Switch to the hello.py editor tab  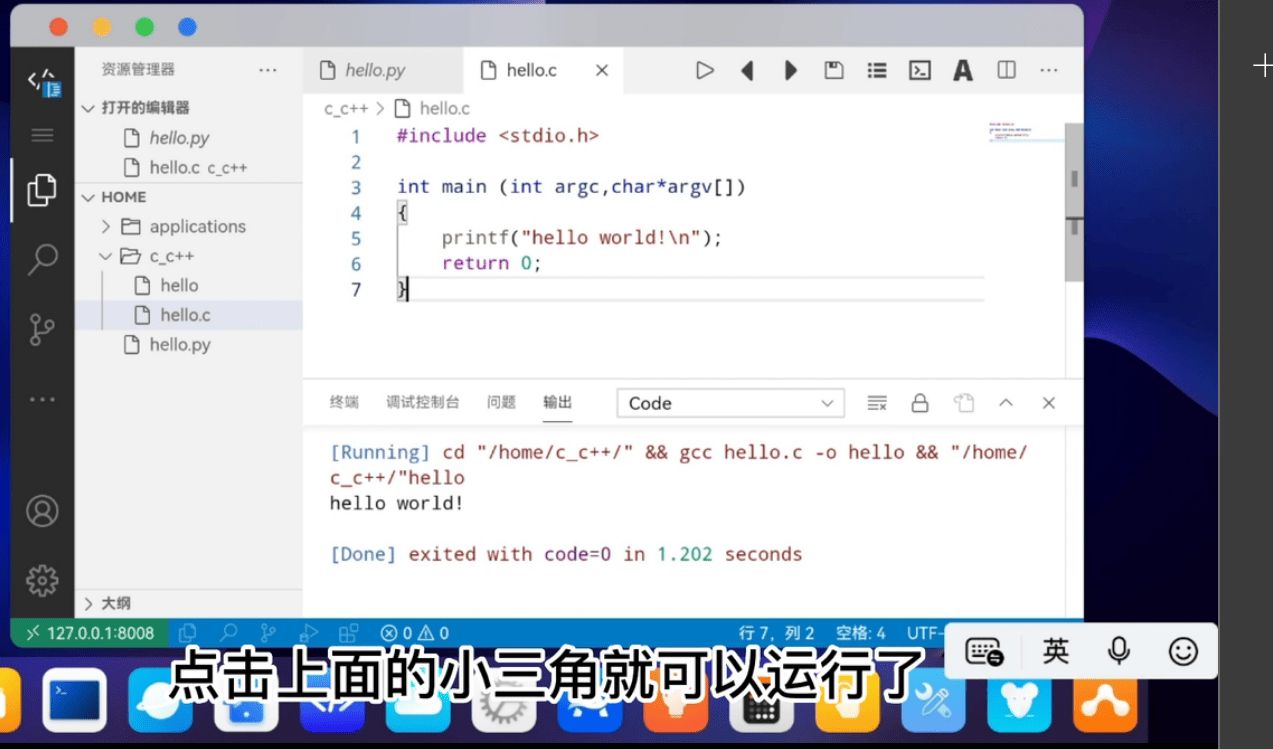click(375, 70)
